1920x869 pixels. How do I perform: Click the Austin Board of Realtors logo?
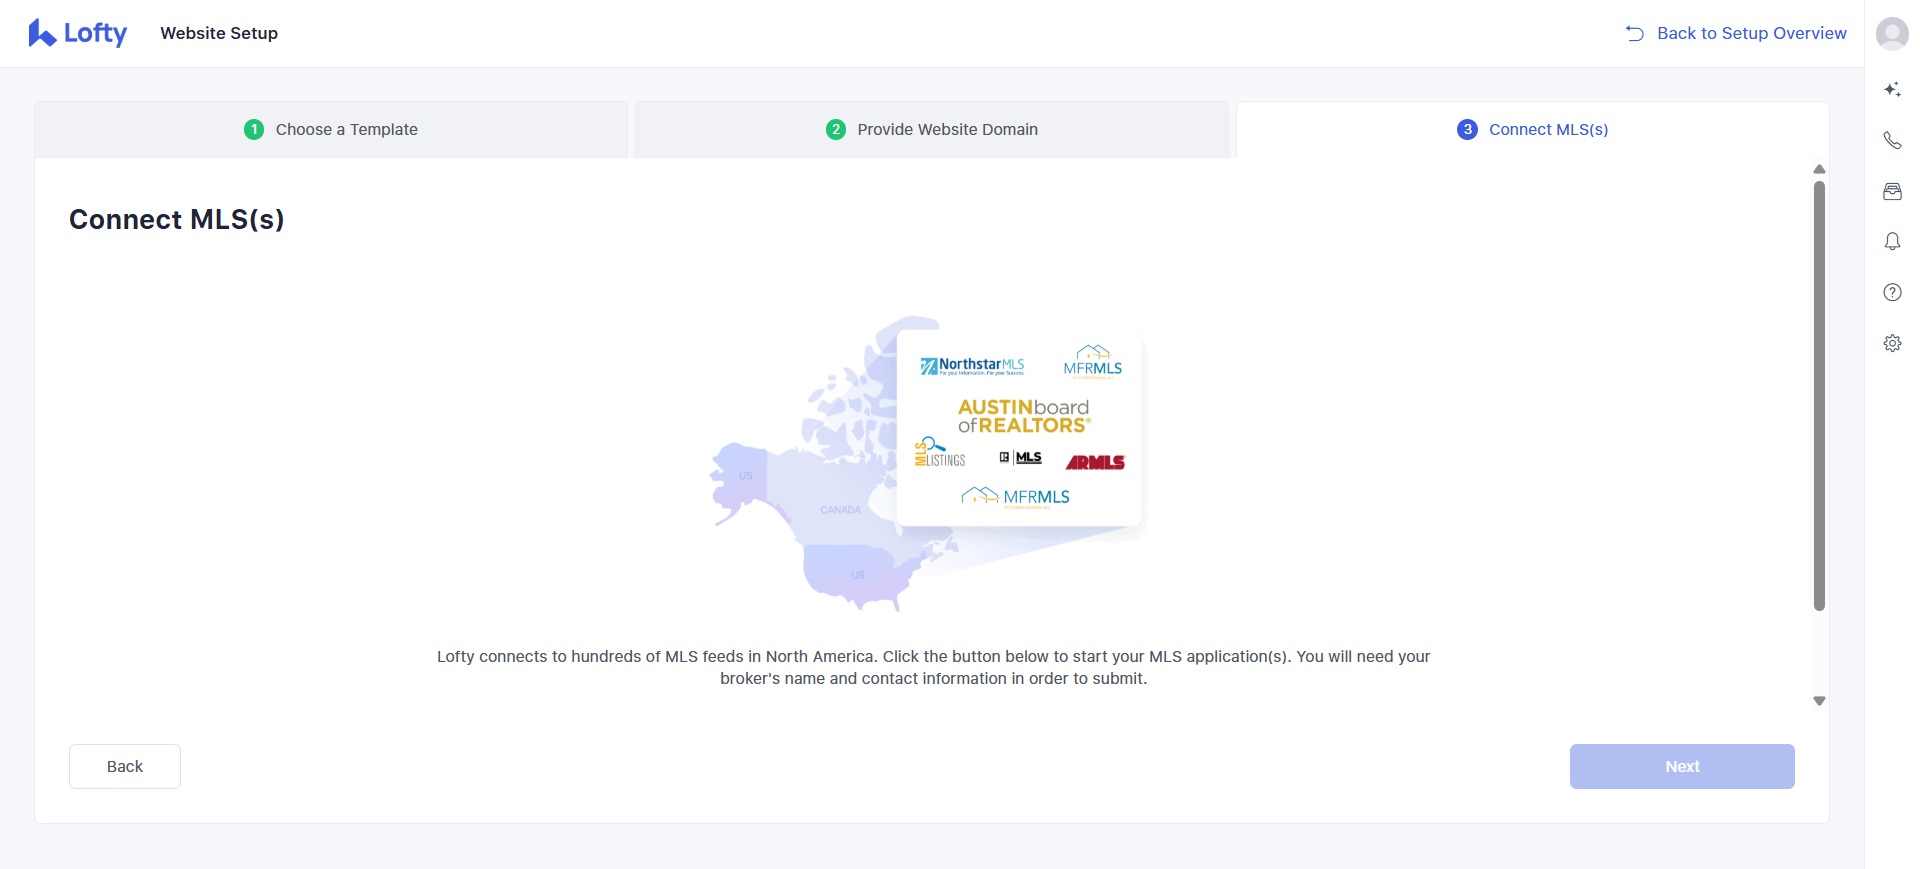[1023, 416]
